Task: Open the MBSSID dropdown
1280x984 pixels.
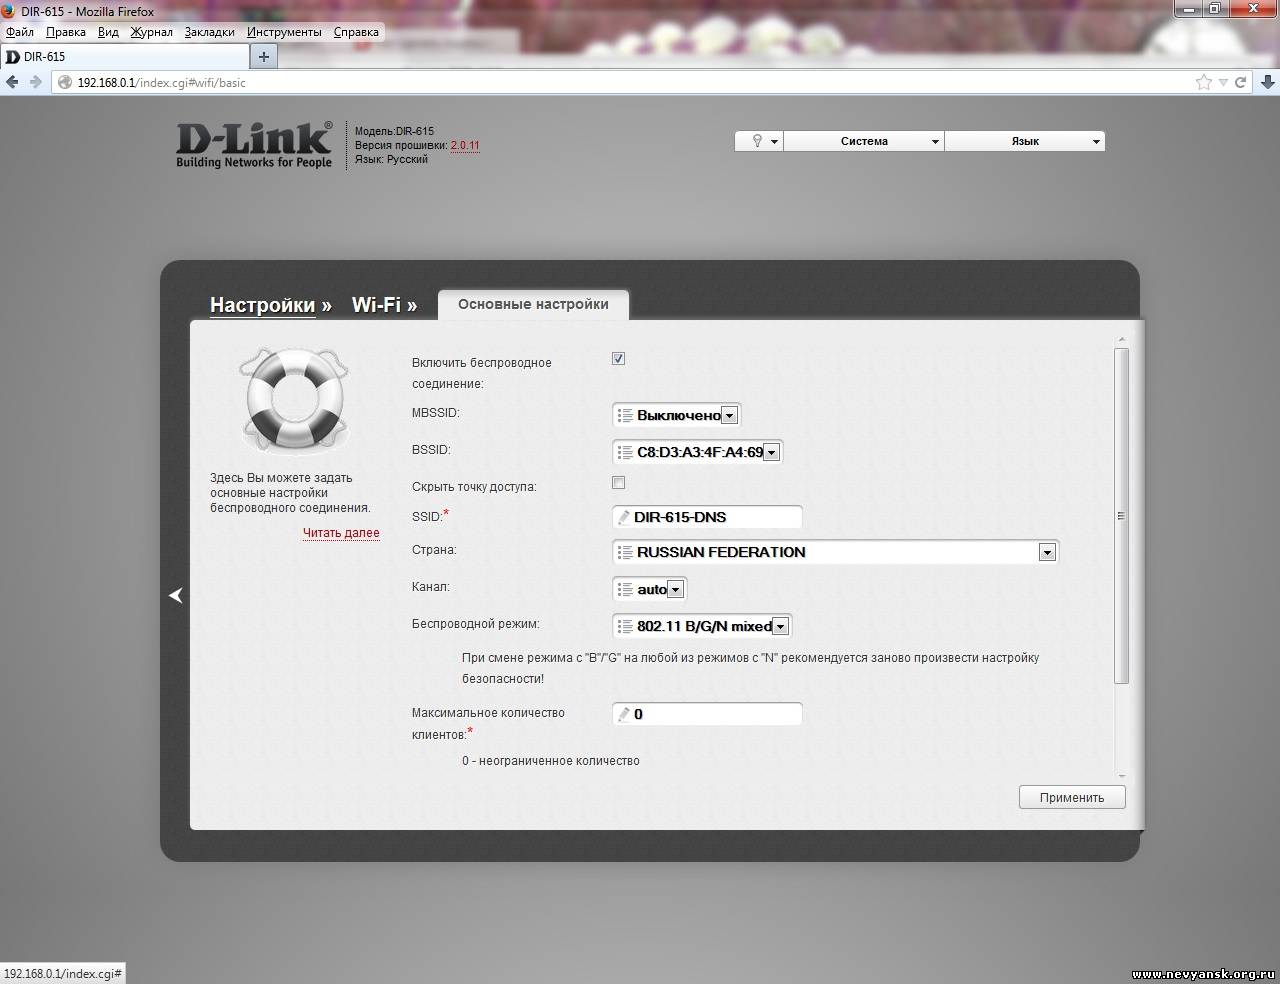Action: 677,415
